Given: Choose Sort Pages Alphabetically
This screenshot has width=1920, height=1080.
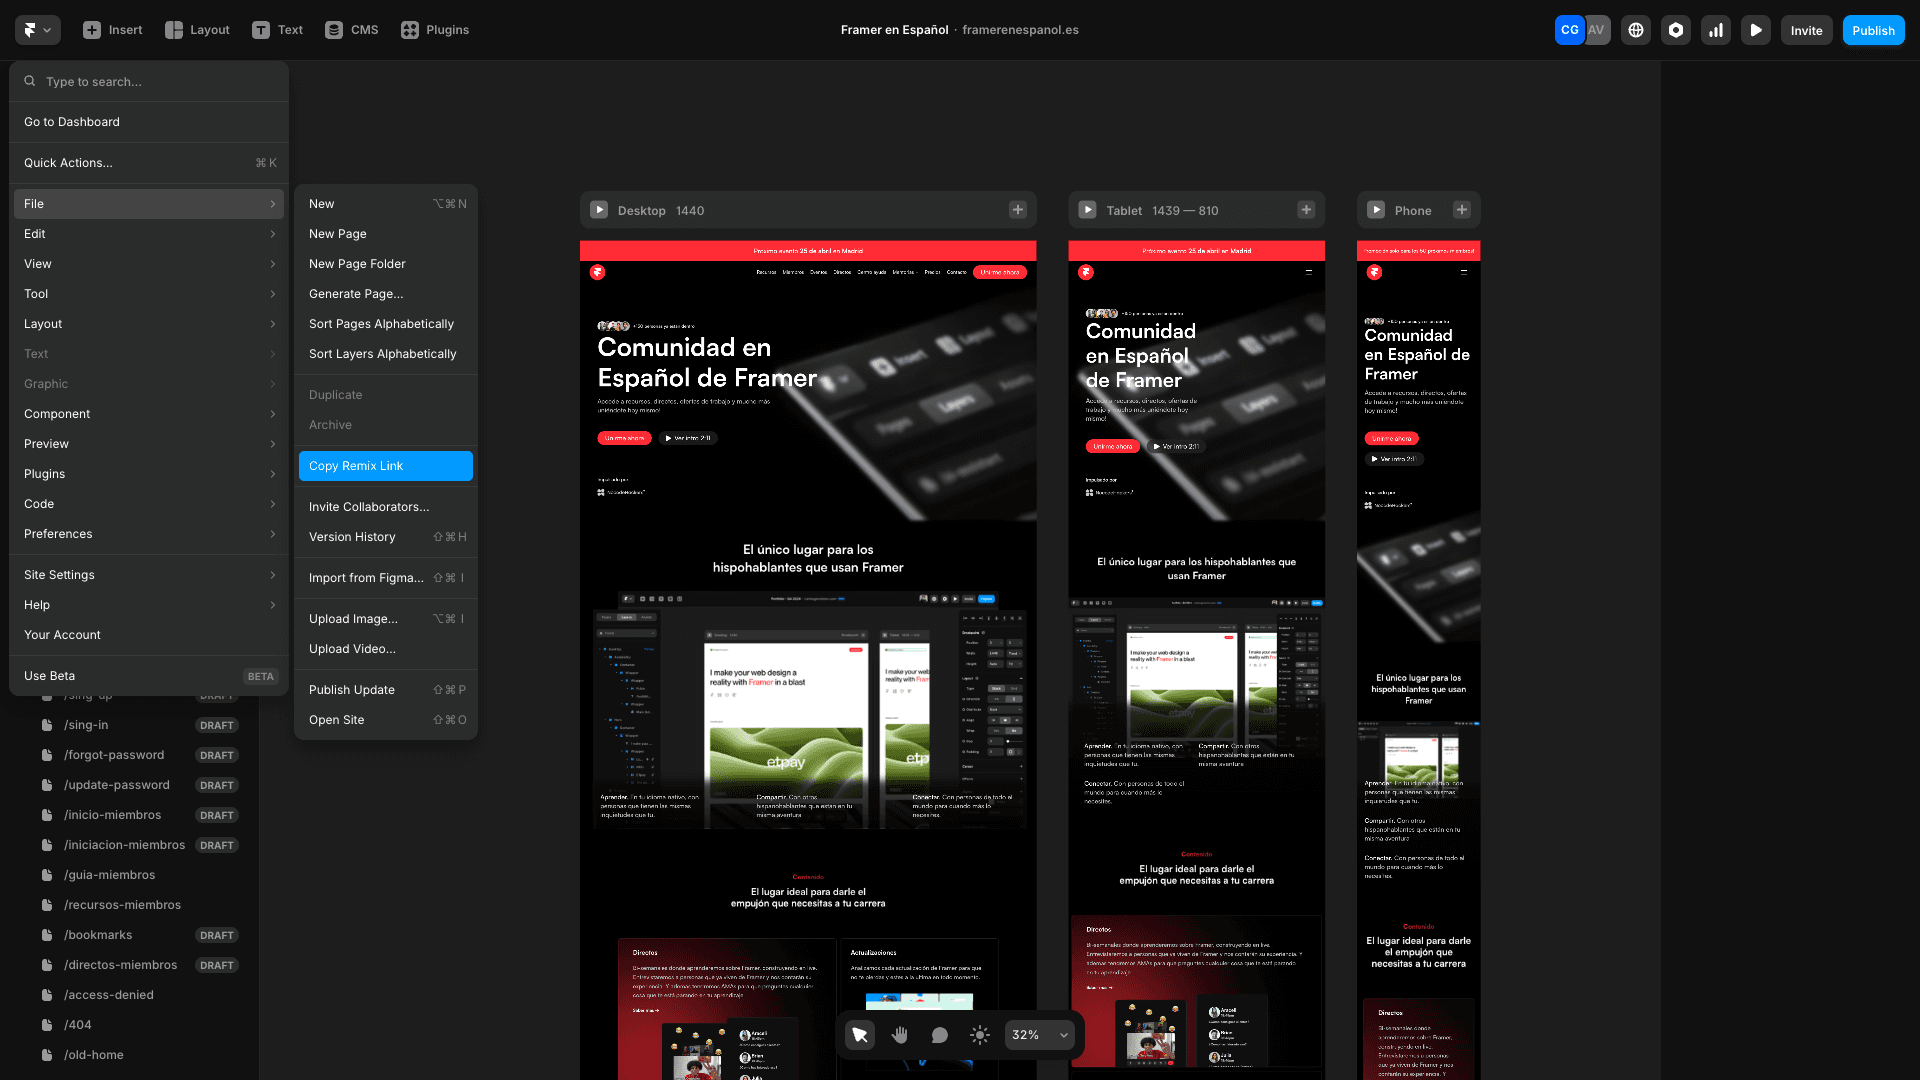Looking at the screenshot, I should click(386, 324).
